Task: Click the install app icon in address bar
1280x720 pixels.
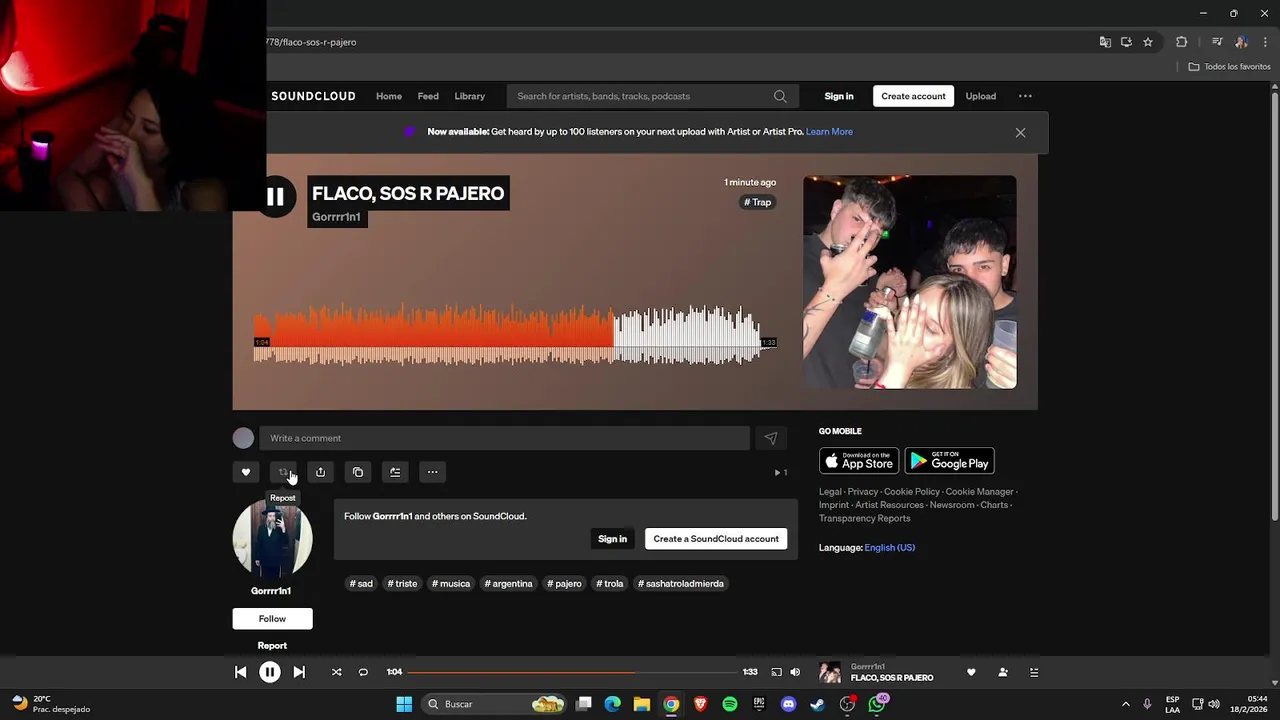Action: 1126,42
